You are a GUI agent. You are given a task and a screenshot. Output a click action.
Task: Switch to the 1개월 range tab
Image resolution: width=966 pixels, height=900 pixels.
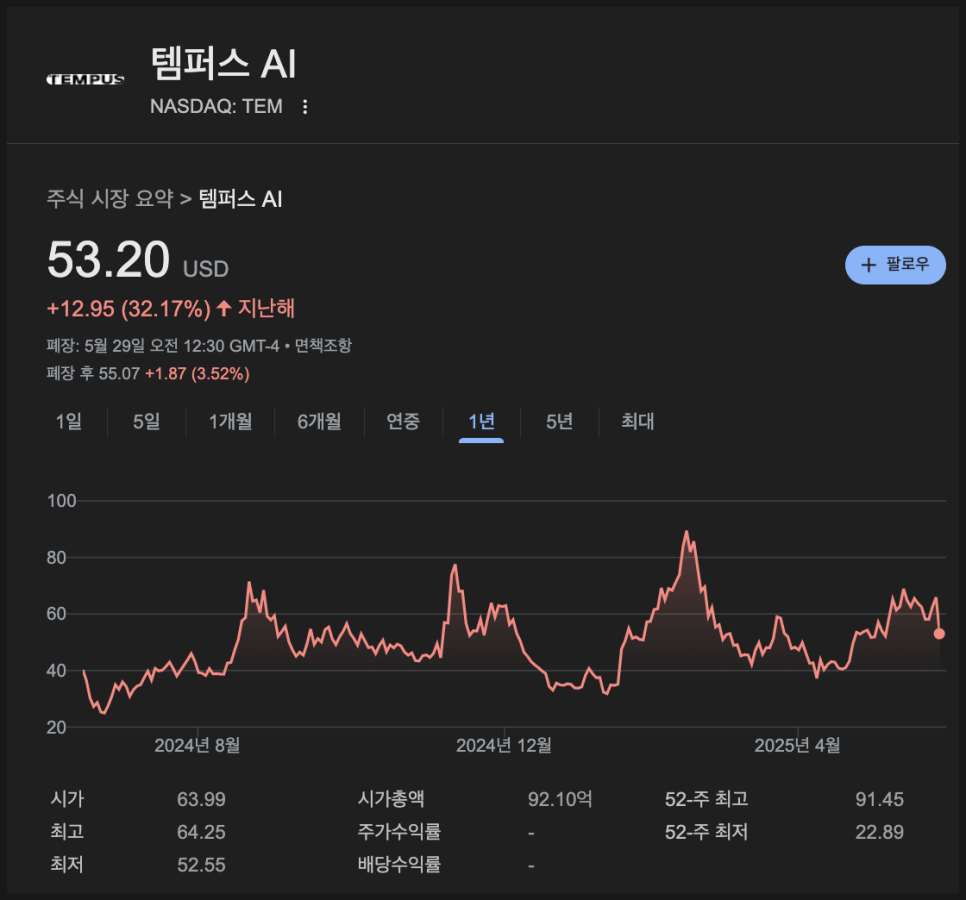(230, 421)
